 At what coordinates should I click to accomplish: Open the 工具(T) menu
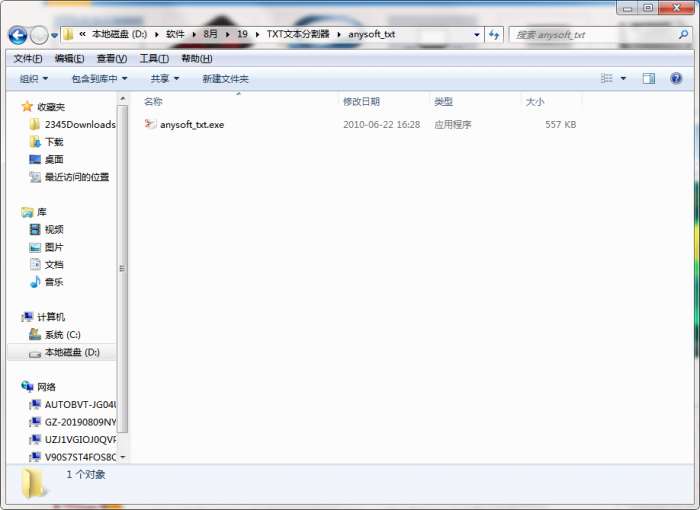[154, 59]
